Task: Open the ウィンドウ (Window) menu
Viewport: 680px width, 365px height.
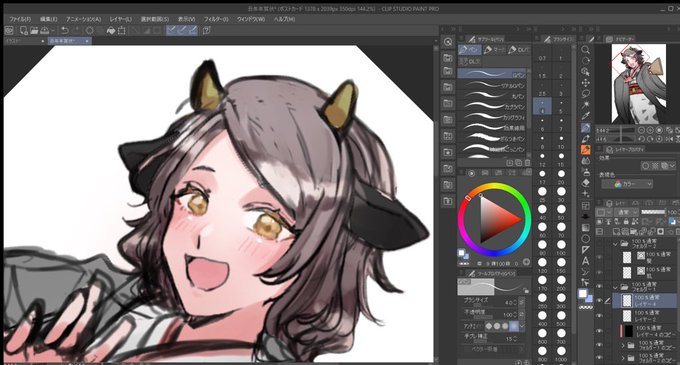Action: pos(251,19)
